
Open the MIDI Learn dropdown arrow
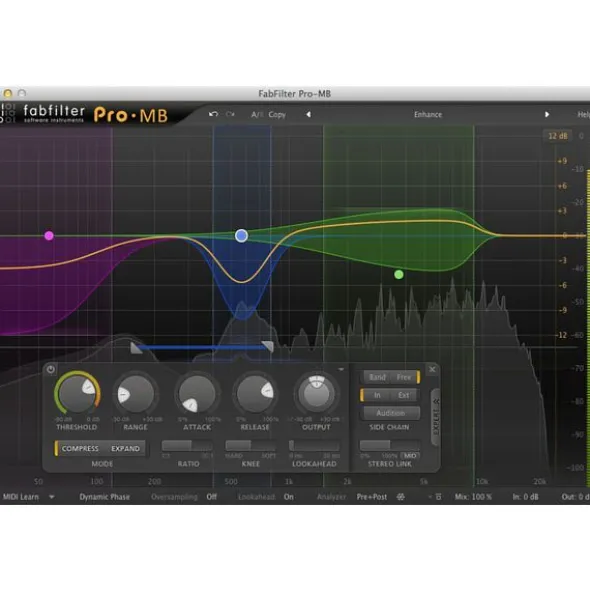pos(52,497)
